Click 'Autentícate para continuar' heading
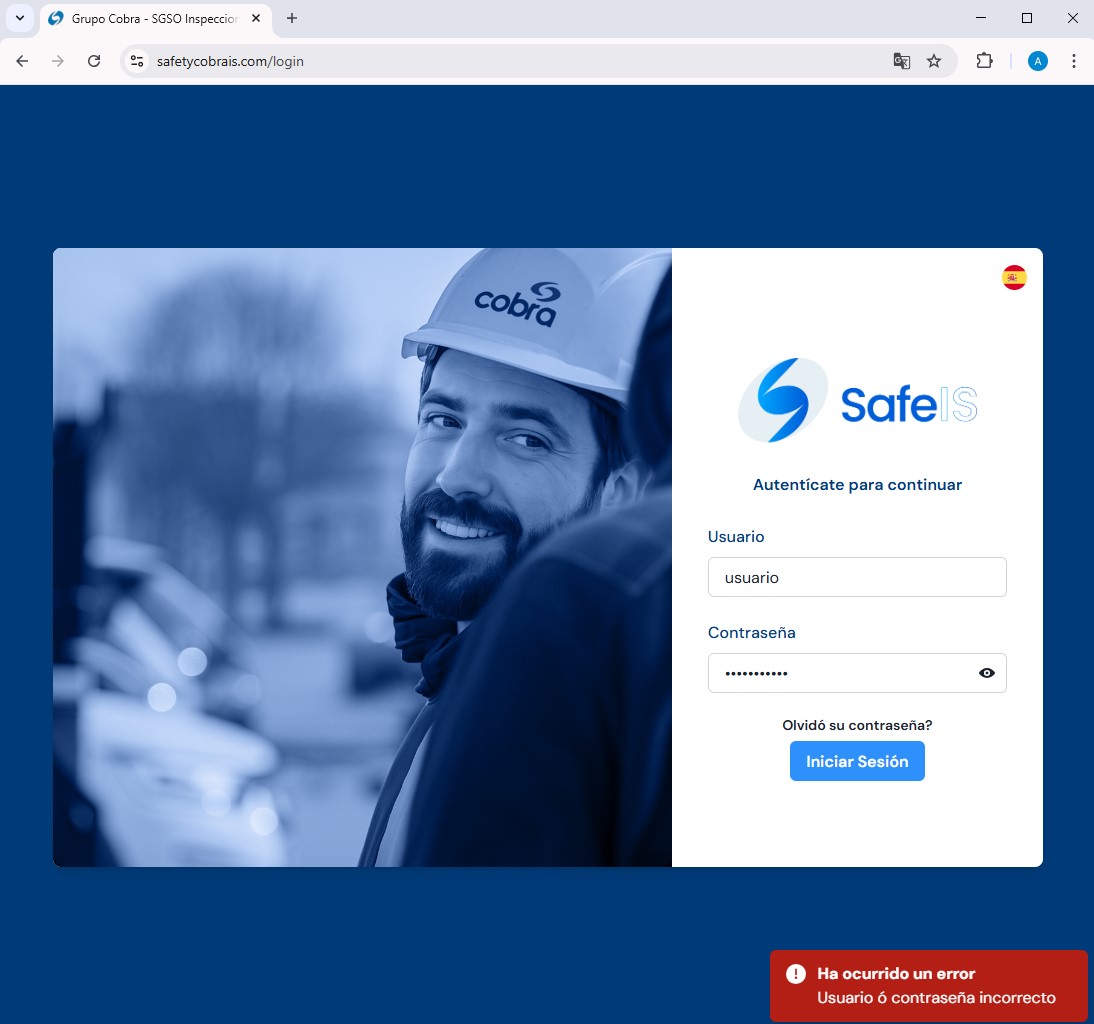The height and width of the screenshot is (1024, 1094). (857, 485)
